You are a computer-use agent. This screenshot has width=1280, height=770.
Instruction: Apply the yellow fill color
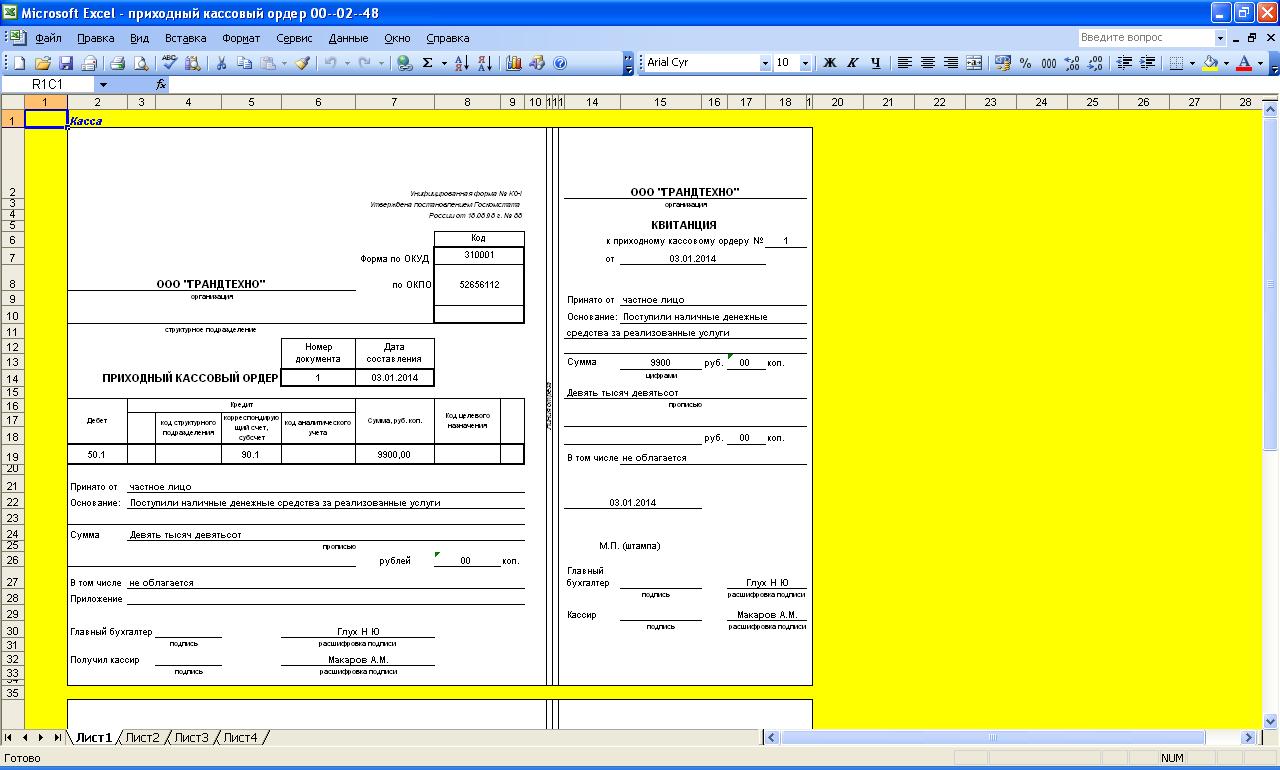click(x=1210, y=63)
